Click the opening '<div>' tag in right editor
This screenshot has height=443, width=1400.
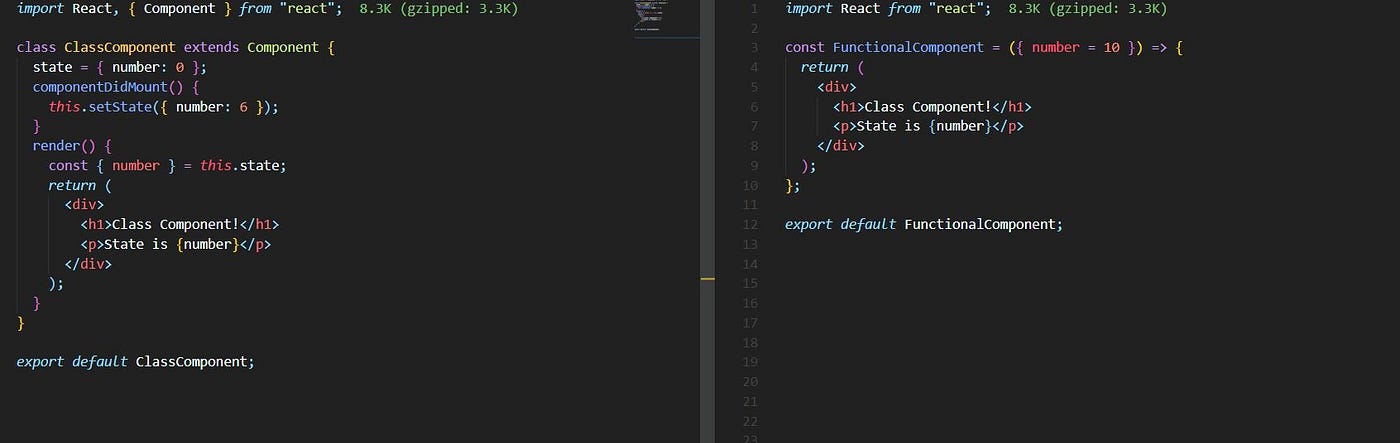[x=837, y=87]
